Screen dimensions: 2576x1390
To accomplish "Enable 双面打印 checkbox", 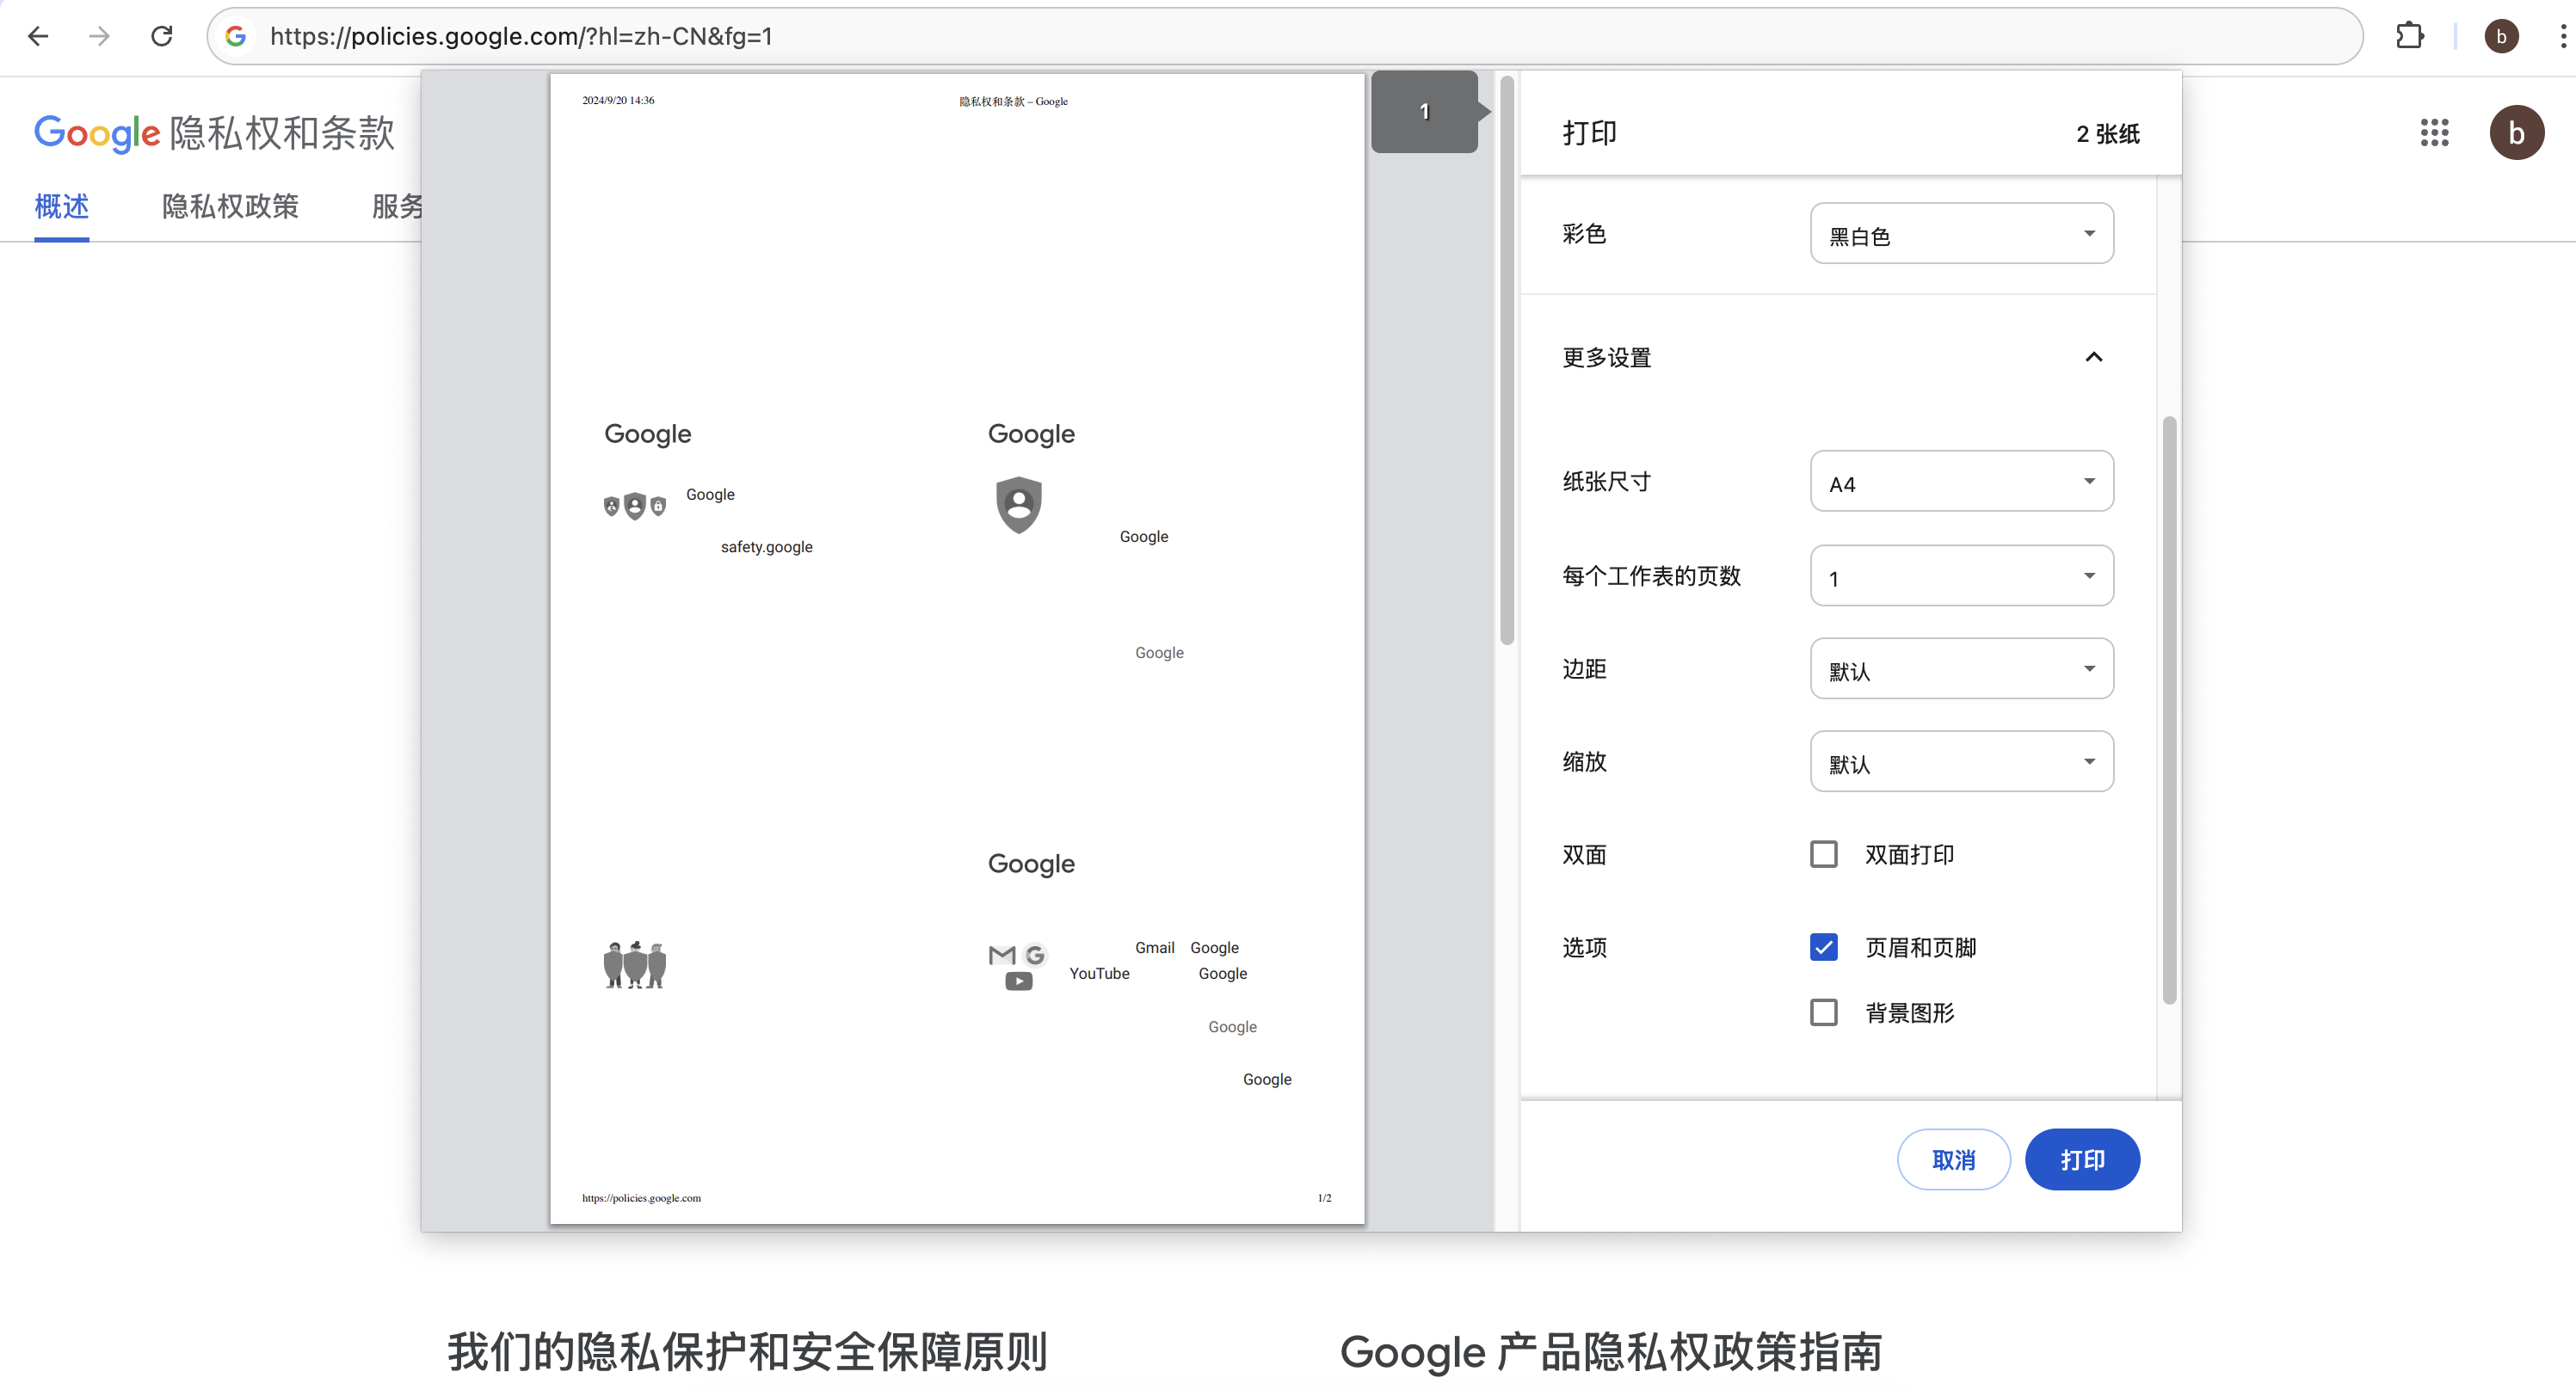I will tap(1823, 854).
